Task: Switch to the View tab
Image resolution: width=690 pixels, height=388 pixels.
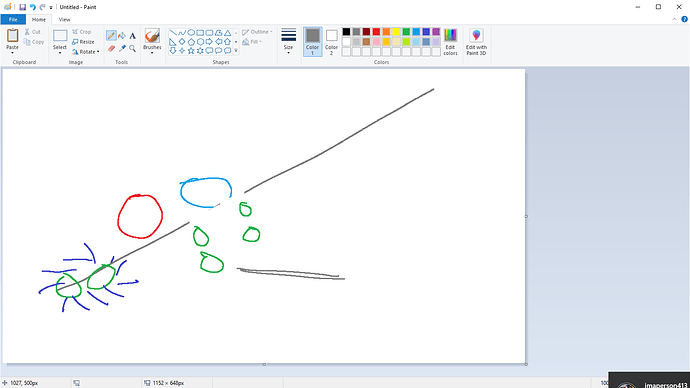Action: (64, 19)
